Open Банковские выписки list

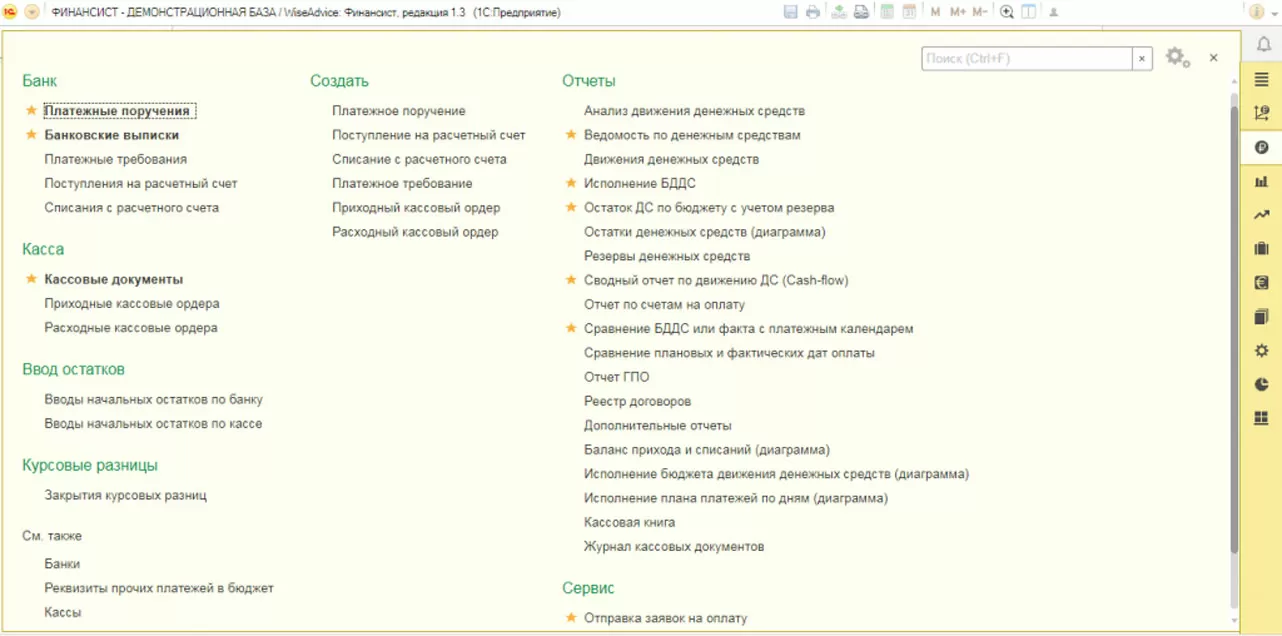[112, 135]
